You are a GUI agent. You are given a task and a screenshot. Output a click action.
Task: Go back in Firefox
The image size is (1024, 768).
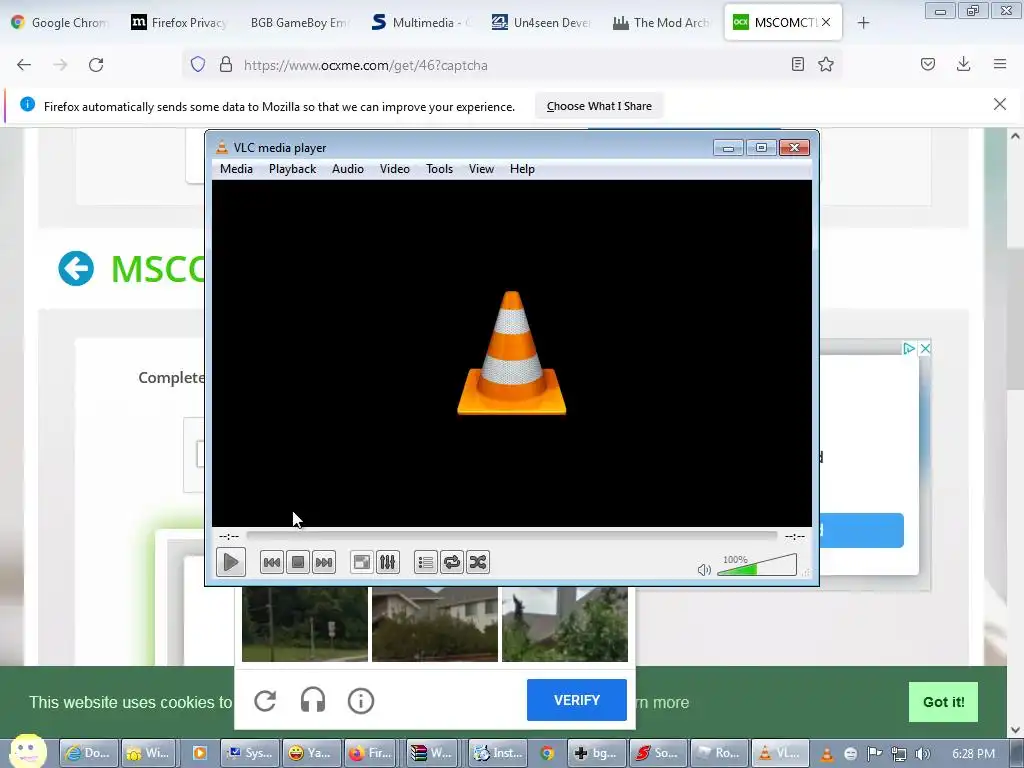point(24,65)
